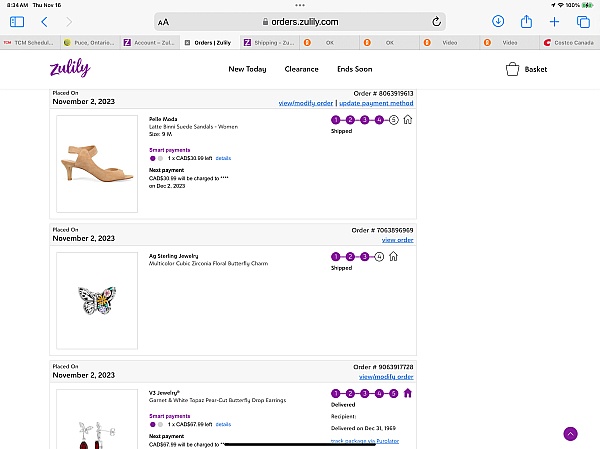The width and height of the screenshot is (600, 449).
Task: Click the Pelle Moda brand name
Action: click(x=163, y=119)
